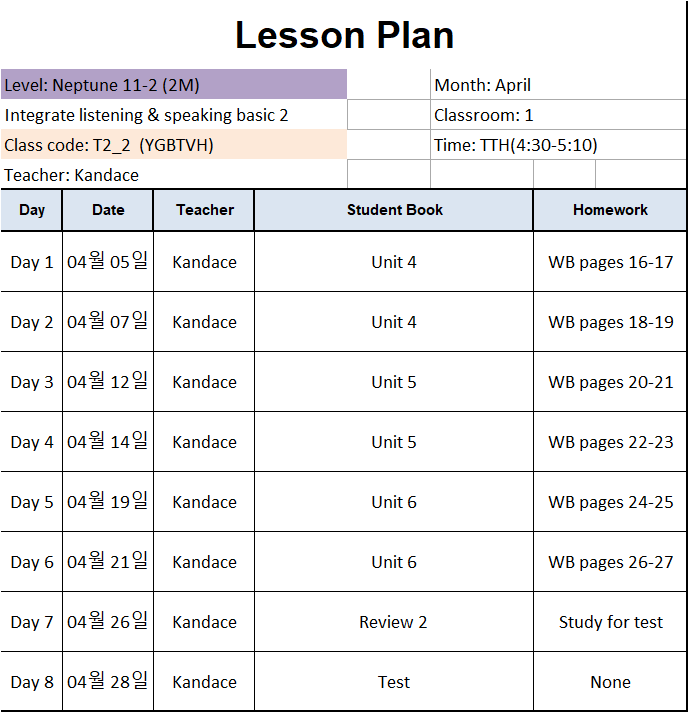Select the 04월 07일 date cell
This screenshot has height=712, width=688.
pos(108,321)
